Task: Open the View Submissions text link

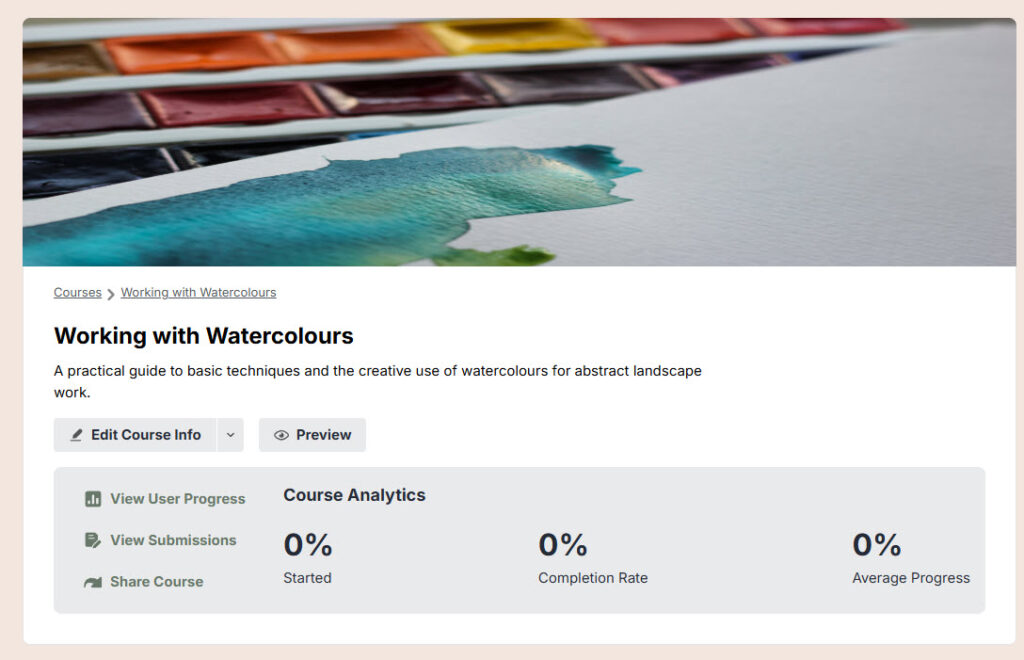Action: (x=173, y=540)
